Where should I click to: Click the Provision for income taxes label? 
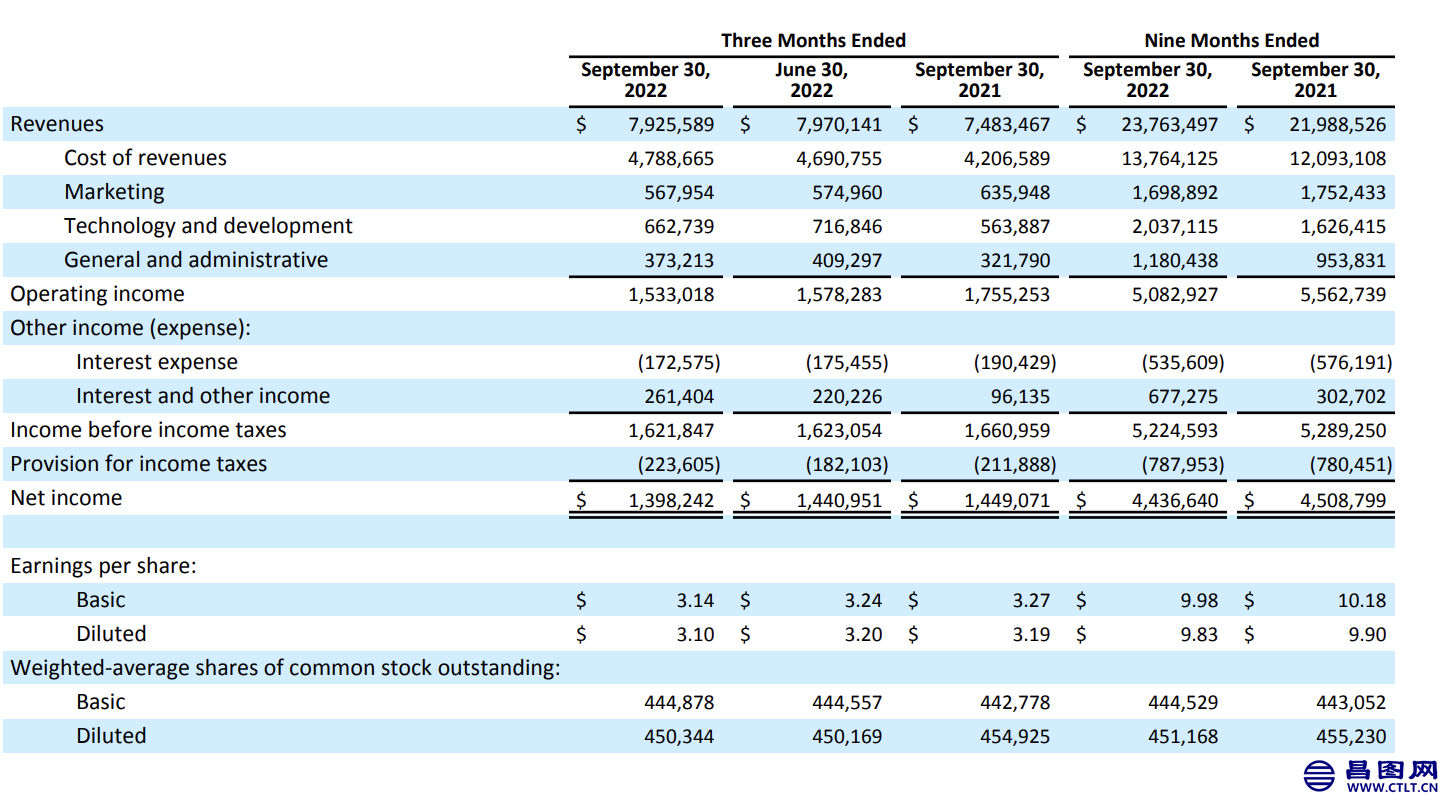pos(139,464)
